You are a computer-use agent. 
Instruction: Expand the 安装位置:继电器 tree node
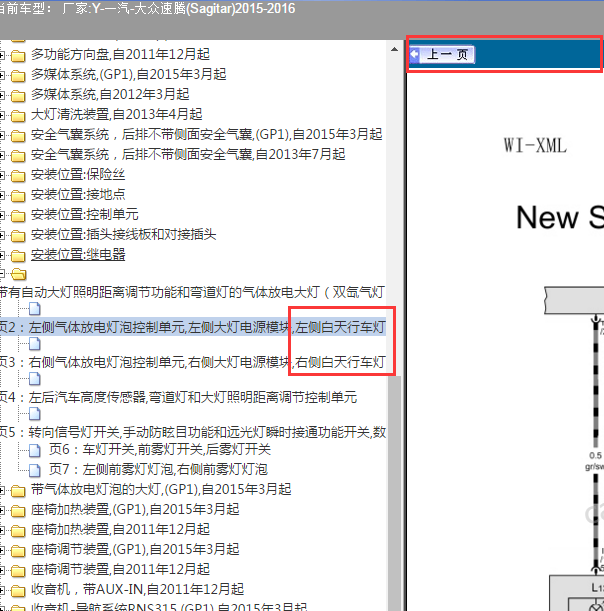coord(2,256)
